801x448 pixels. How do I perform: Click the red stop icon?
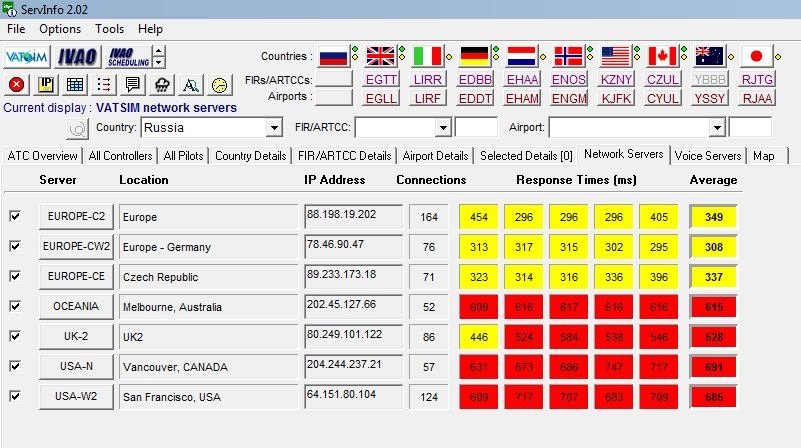16,85
